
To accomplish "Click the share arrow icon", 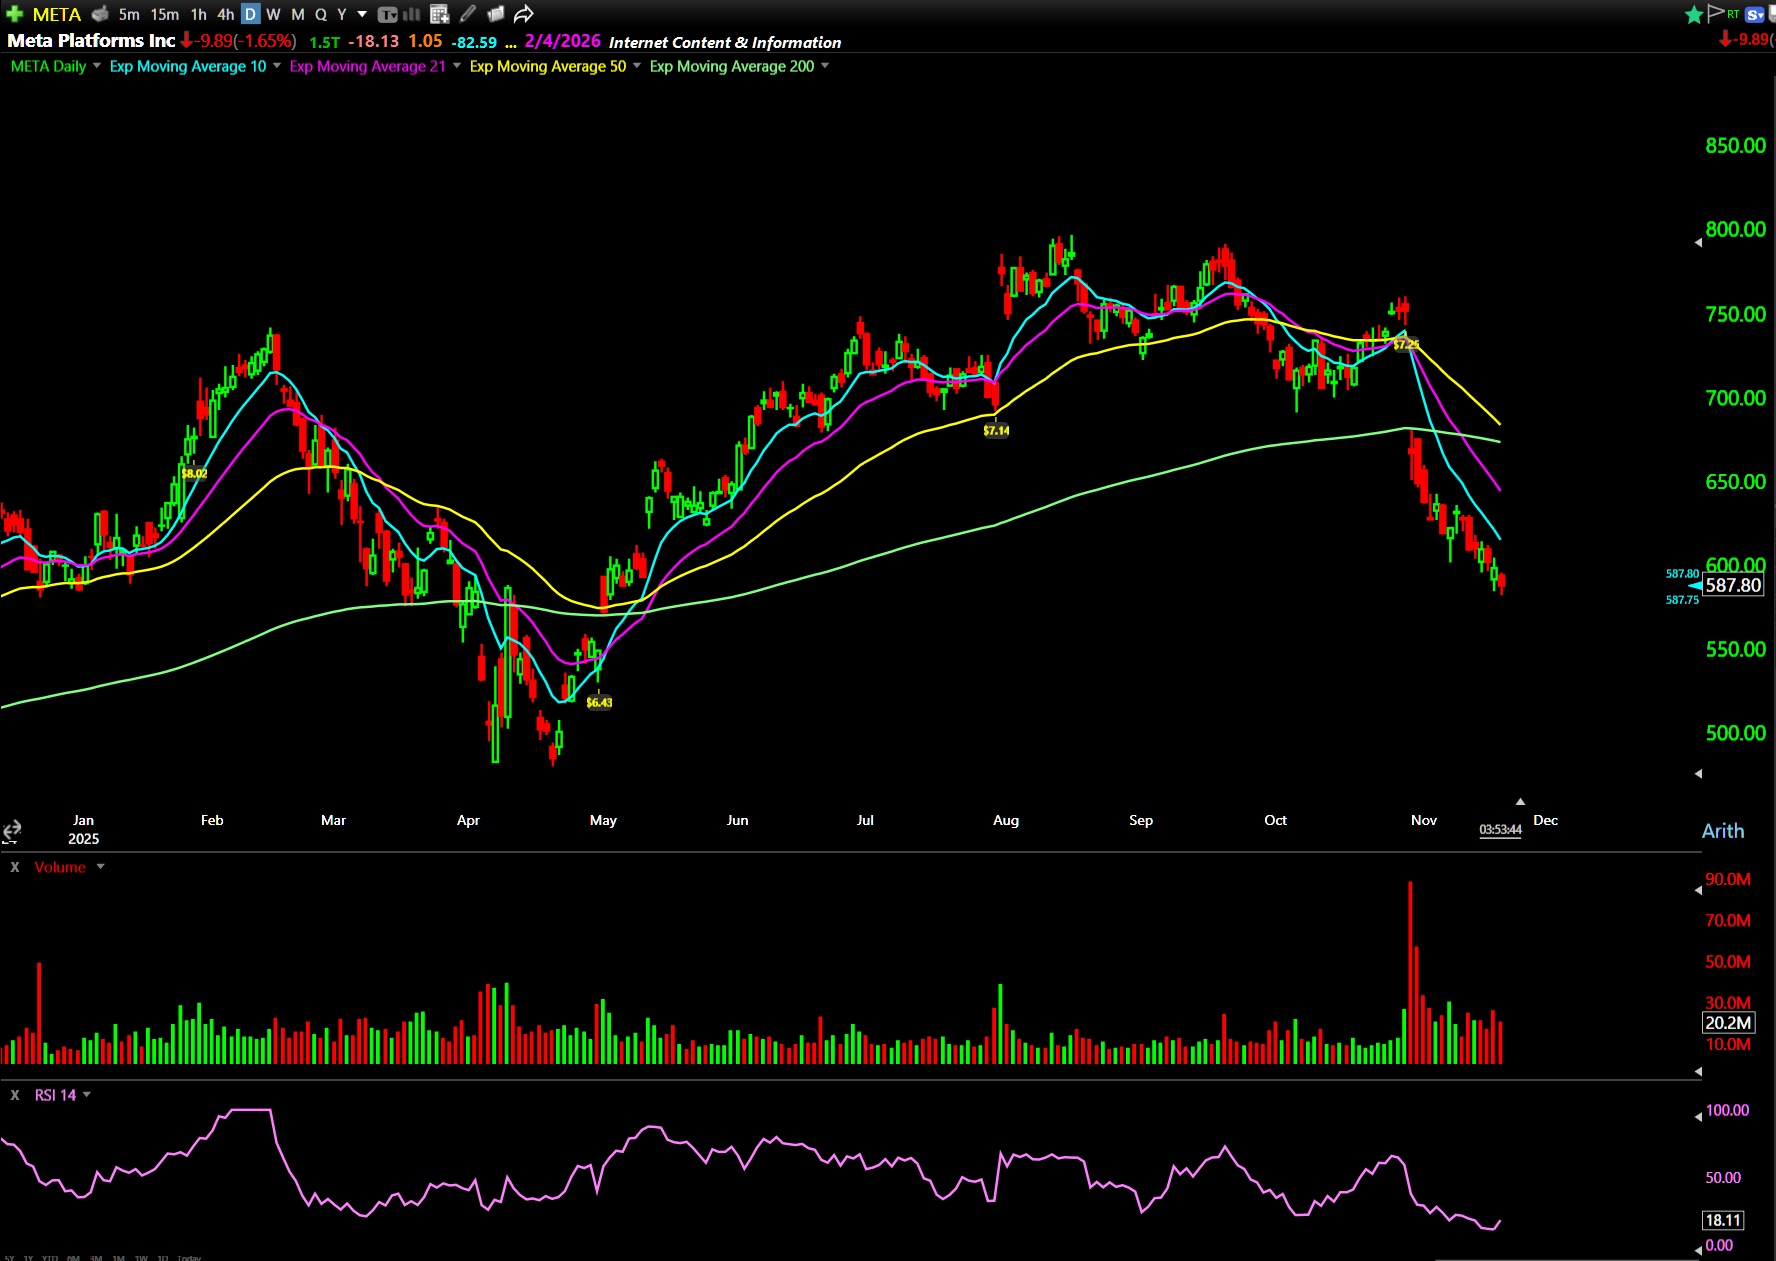I will tap(523, 14).
